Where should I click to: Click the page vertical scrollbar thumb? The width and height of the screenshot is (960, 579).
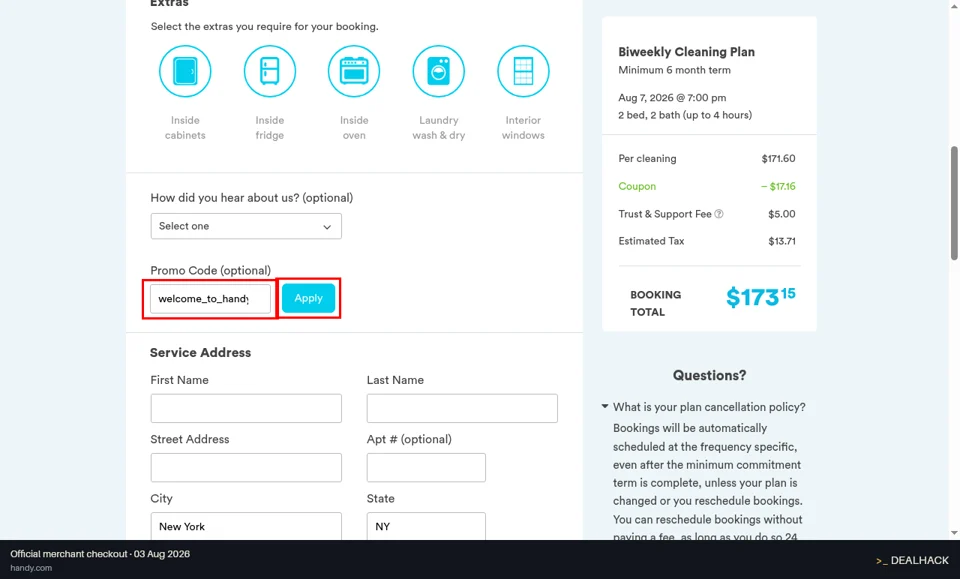pos(954,203)
